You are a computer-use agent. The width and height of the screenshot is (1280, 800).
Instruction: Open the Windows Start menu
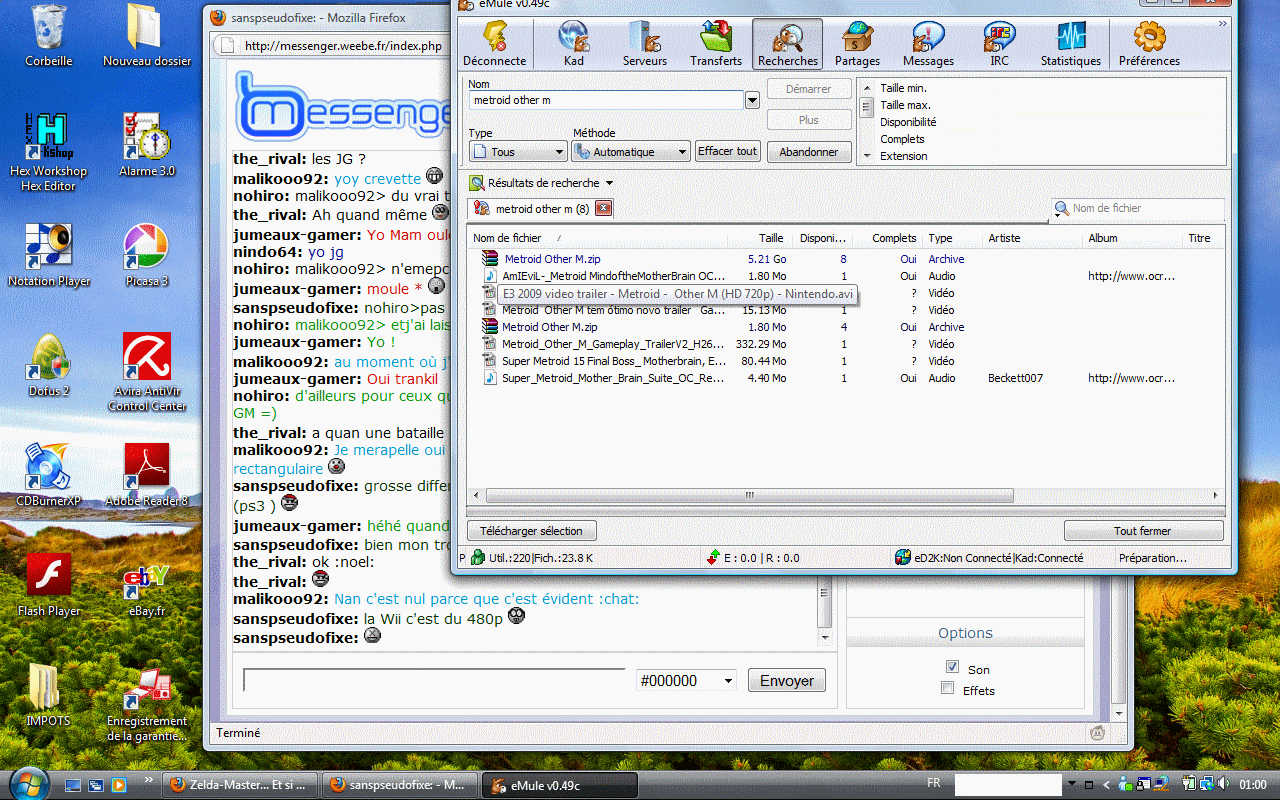coord(27,783)
